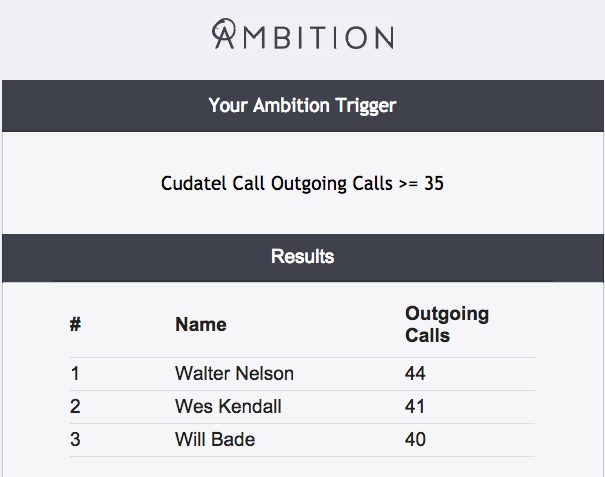
Task: Click Walter Nelson's 44 call count
Action: pyautogui.click(x=415, y=374)
